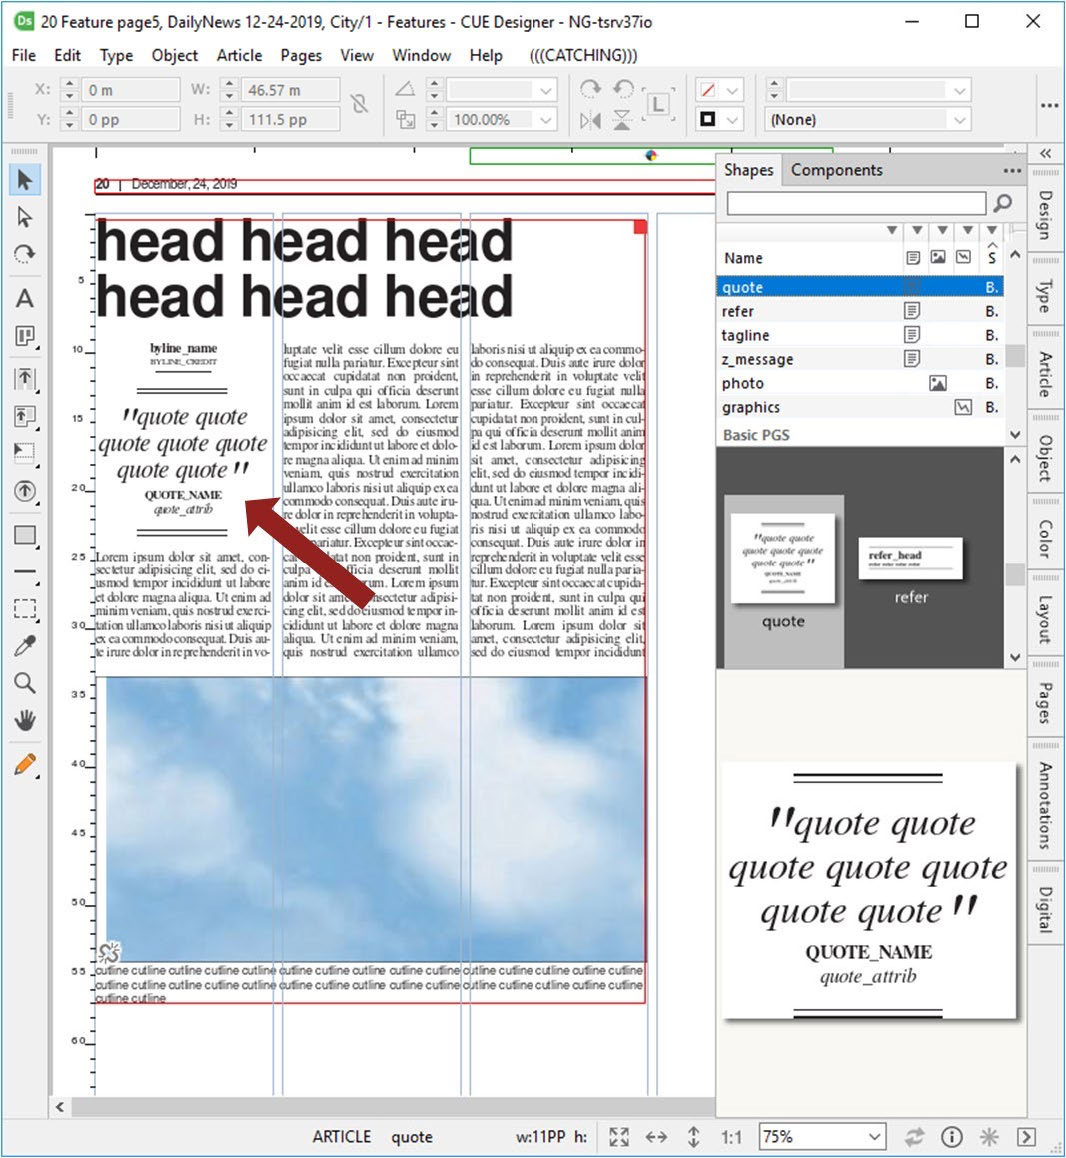
Task: Open the 100.00% scale dropdown
Action: (546, 120)
